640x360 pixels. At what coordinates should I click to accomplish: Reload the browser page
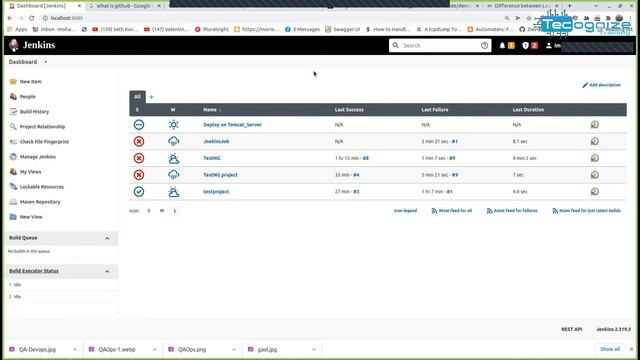coord(31,18)
